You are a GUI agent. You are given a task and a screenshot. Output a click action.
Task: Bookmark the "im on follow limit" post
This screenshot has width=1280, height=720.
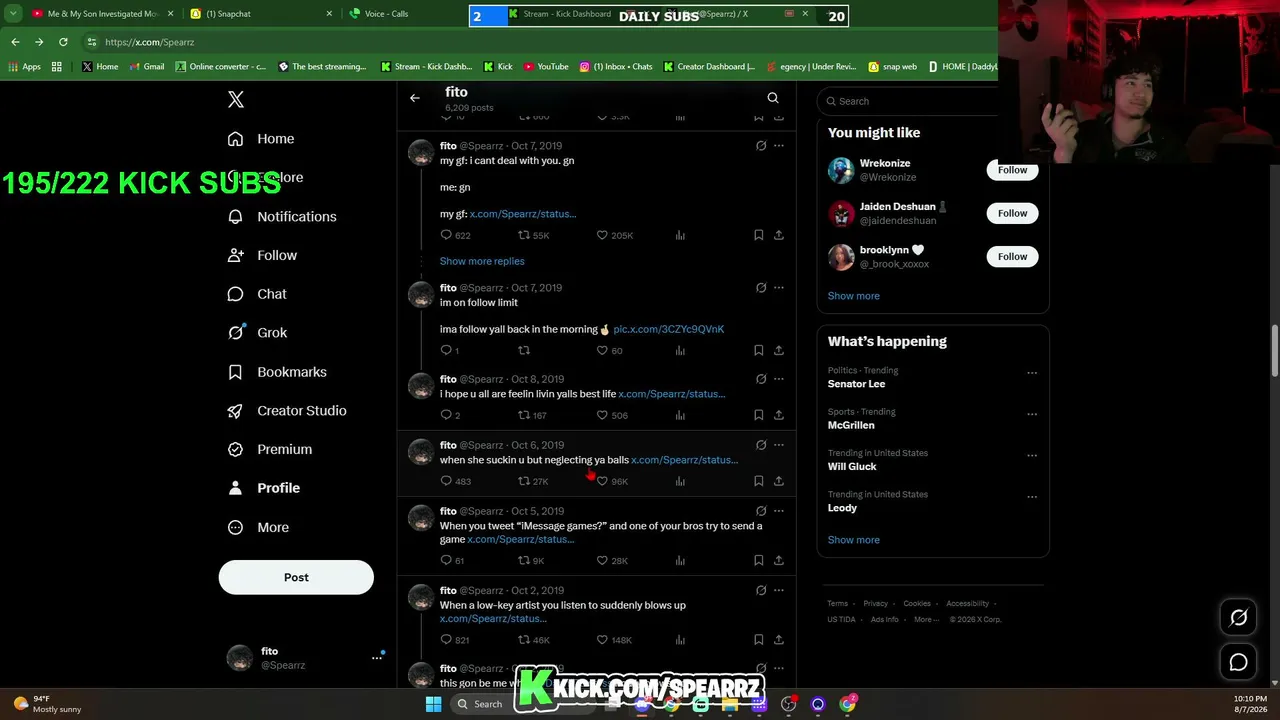tap(759, 350)
